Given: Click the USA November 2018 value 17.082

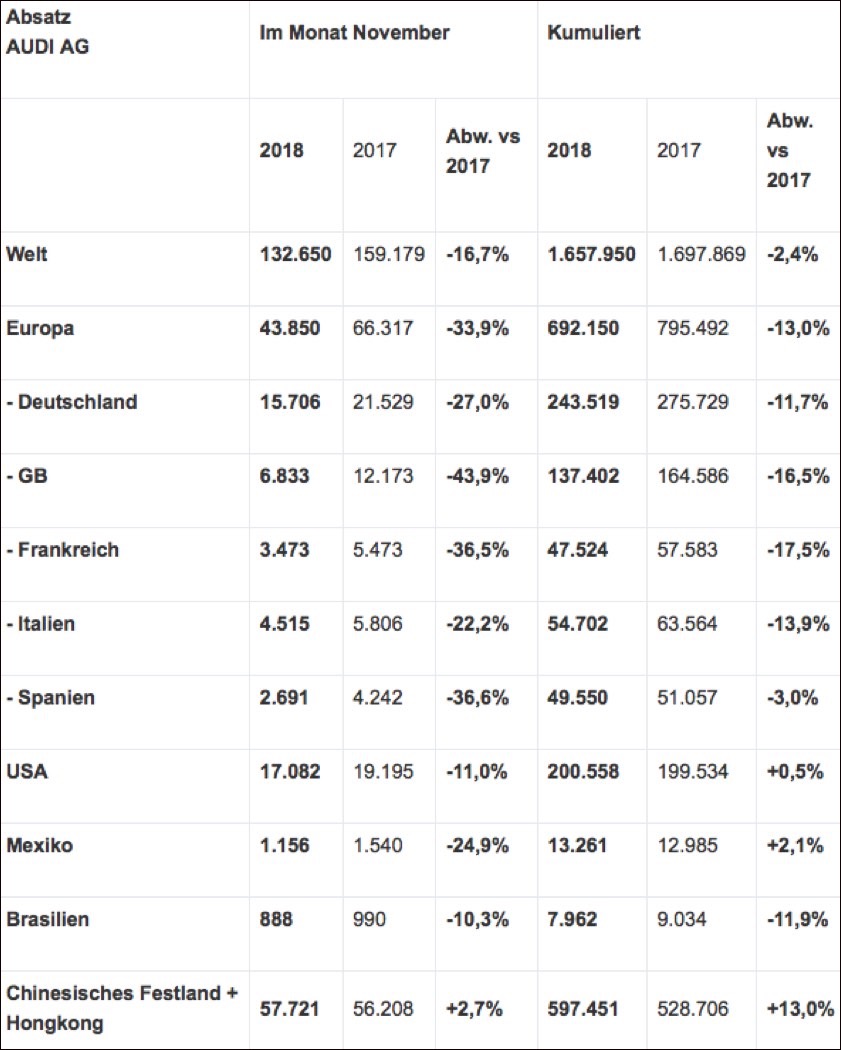Looking at the screenshot, I should pos(290,771).
